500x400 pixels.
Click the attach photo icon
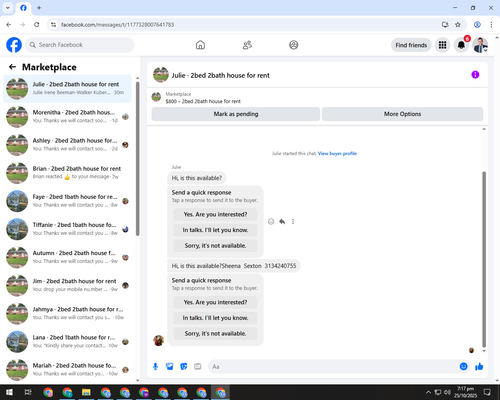tap(170, 367)
